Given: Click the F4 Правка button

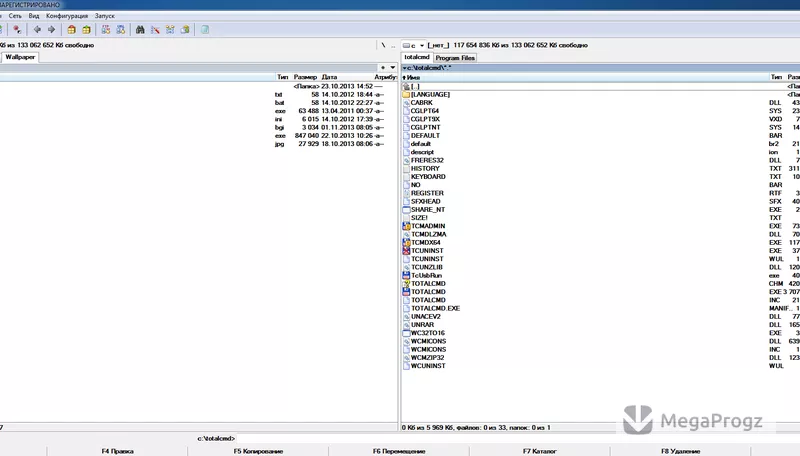Looking at the screenshot, I should point(117,451).
